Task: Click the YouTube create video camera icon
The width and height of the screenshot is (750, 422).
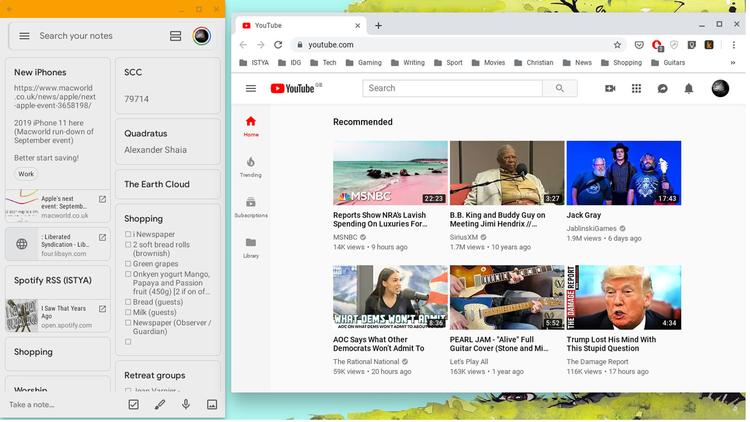Action: [x=610, y=89]
